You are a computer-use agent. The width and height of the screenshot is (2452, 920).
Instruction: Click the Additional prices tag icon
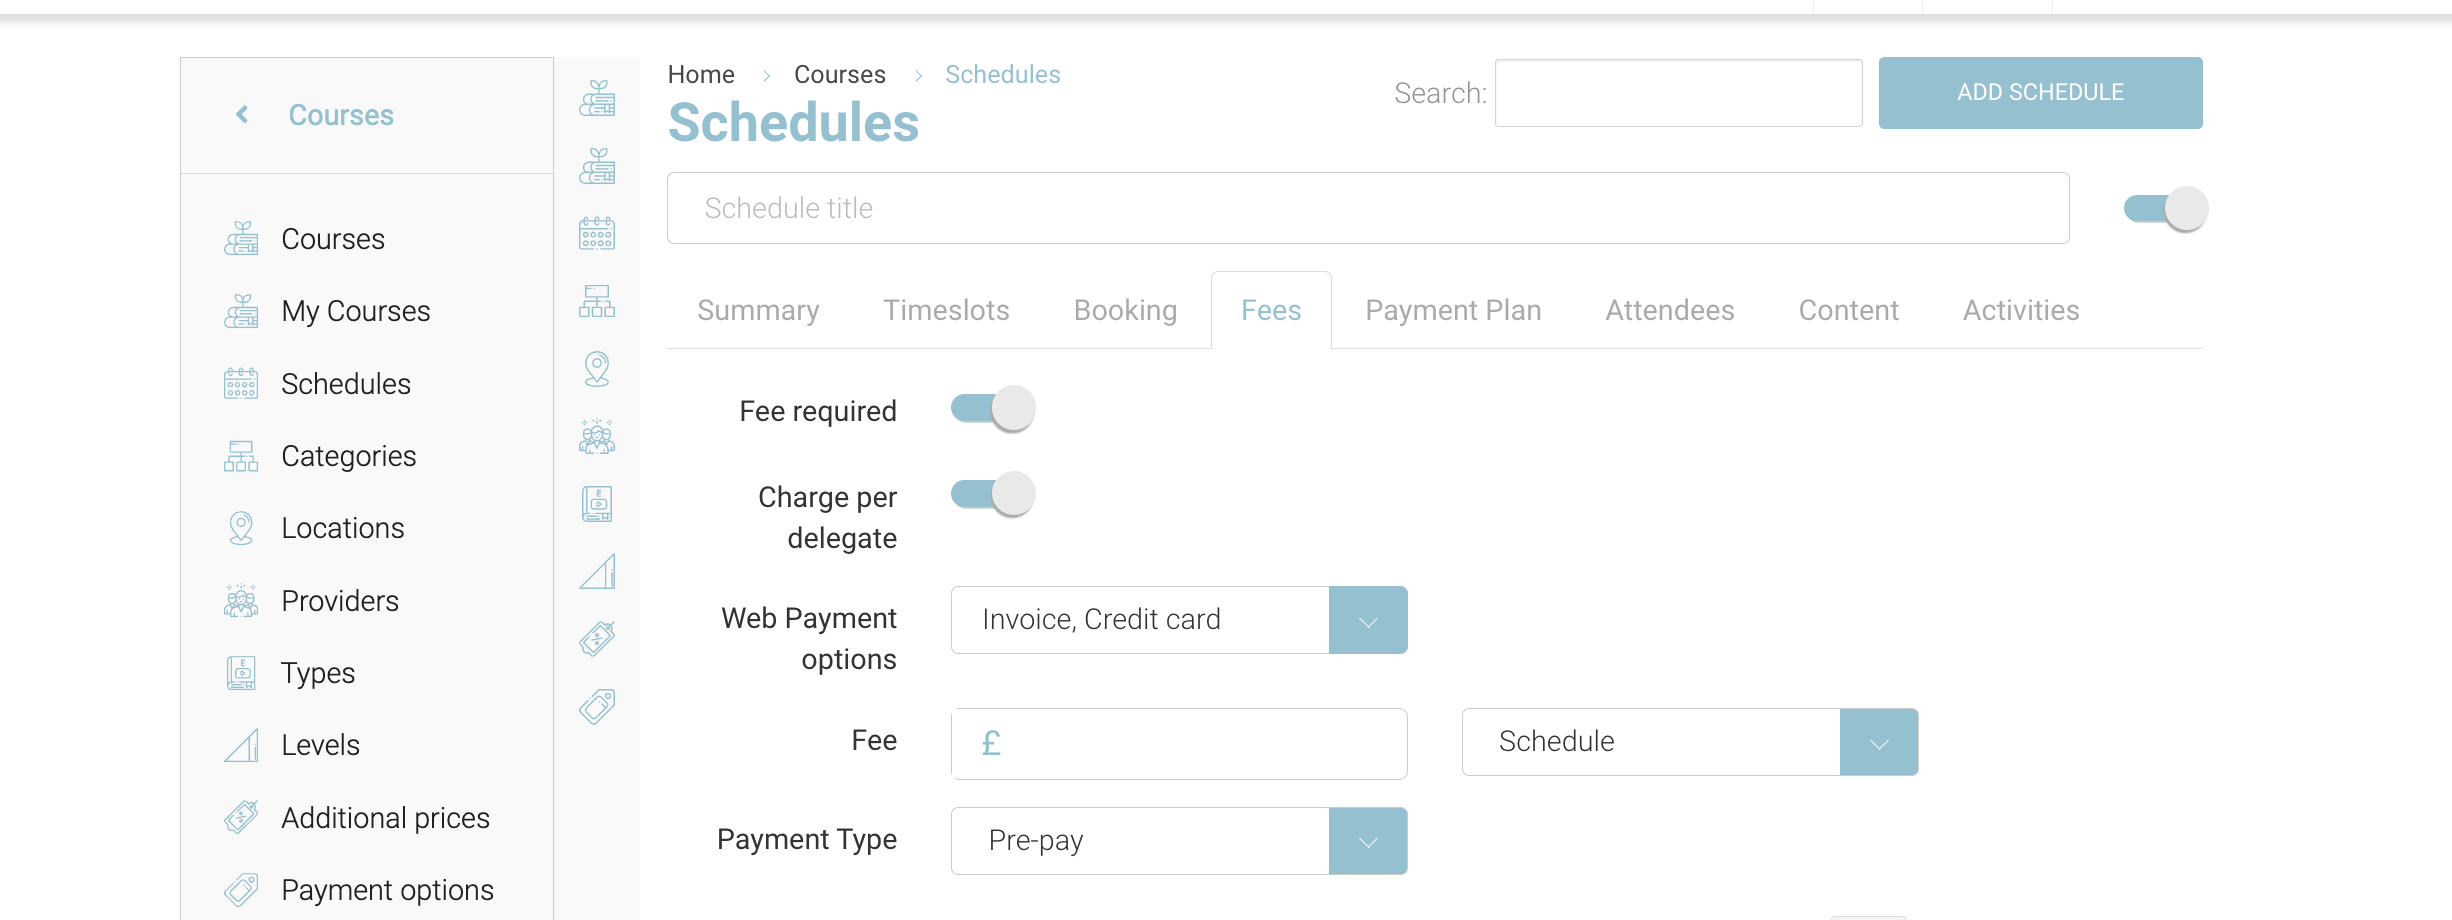pyautogui.click(x=241, y=818)
